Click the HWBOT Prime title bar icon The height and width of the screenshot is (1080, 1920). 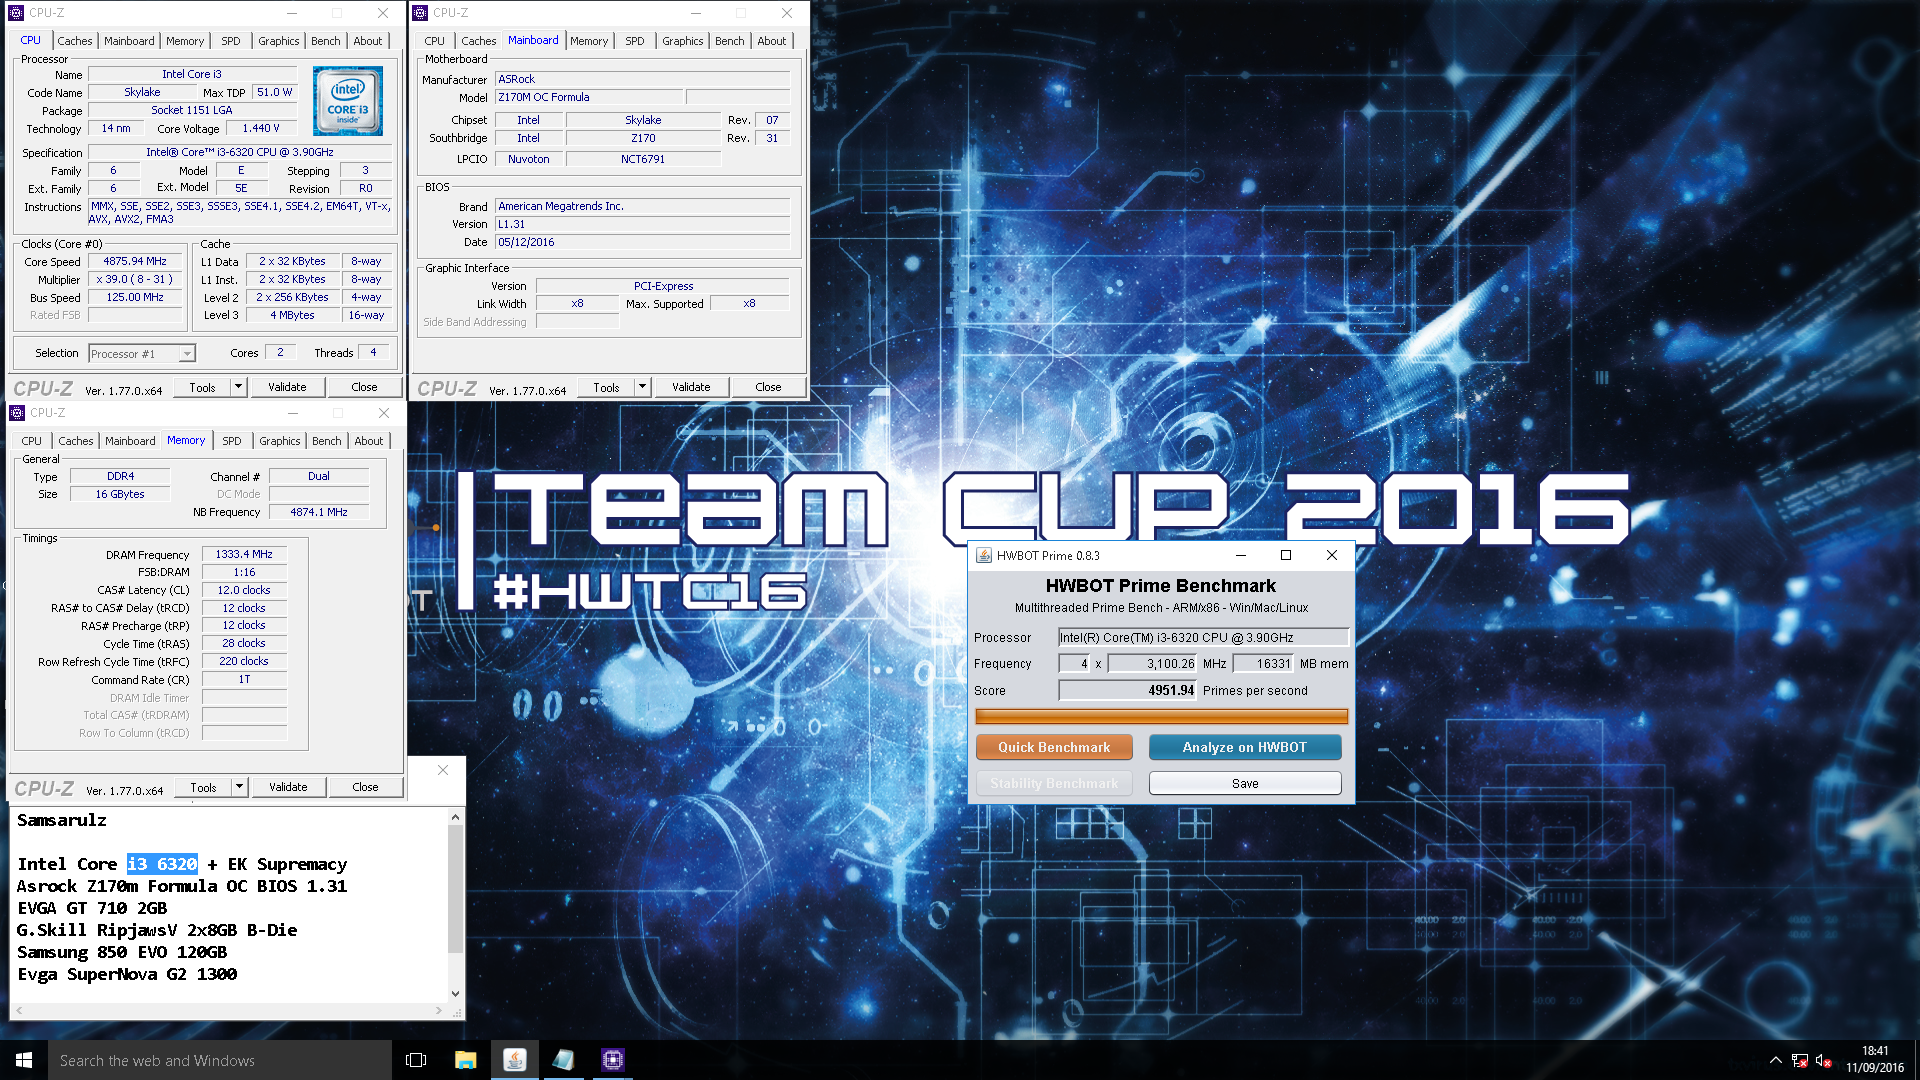click(x=984, y=556)
